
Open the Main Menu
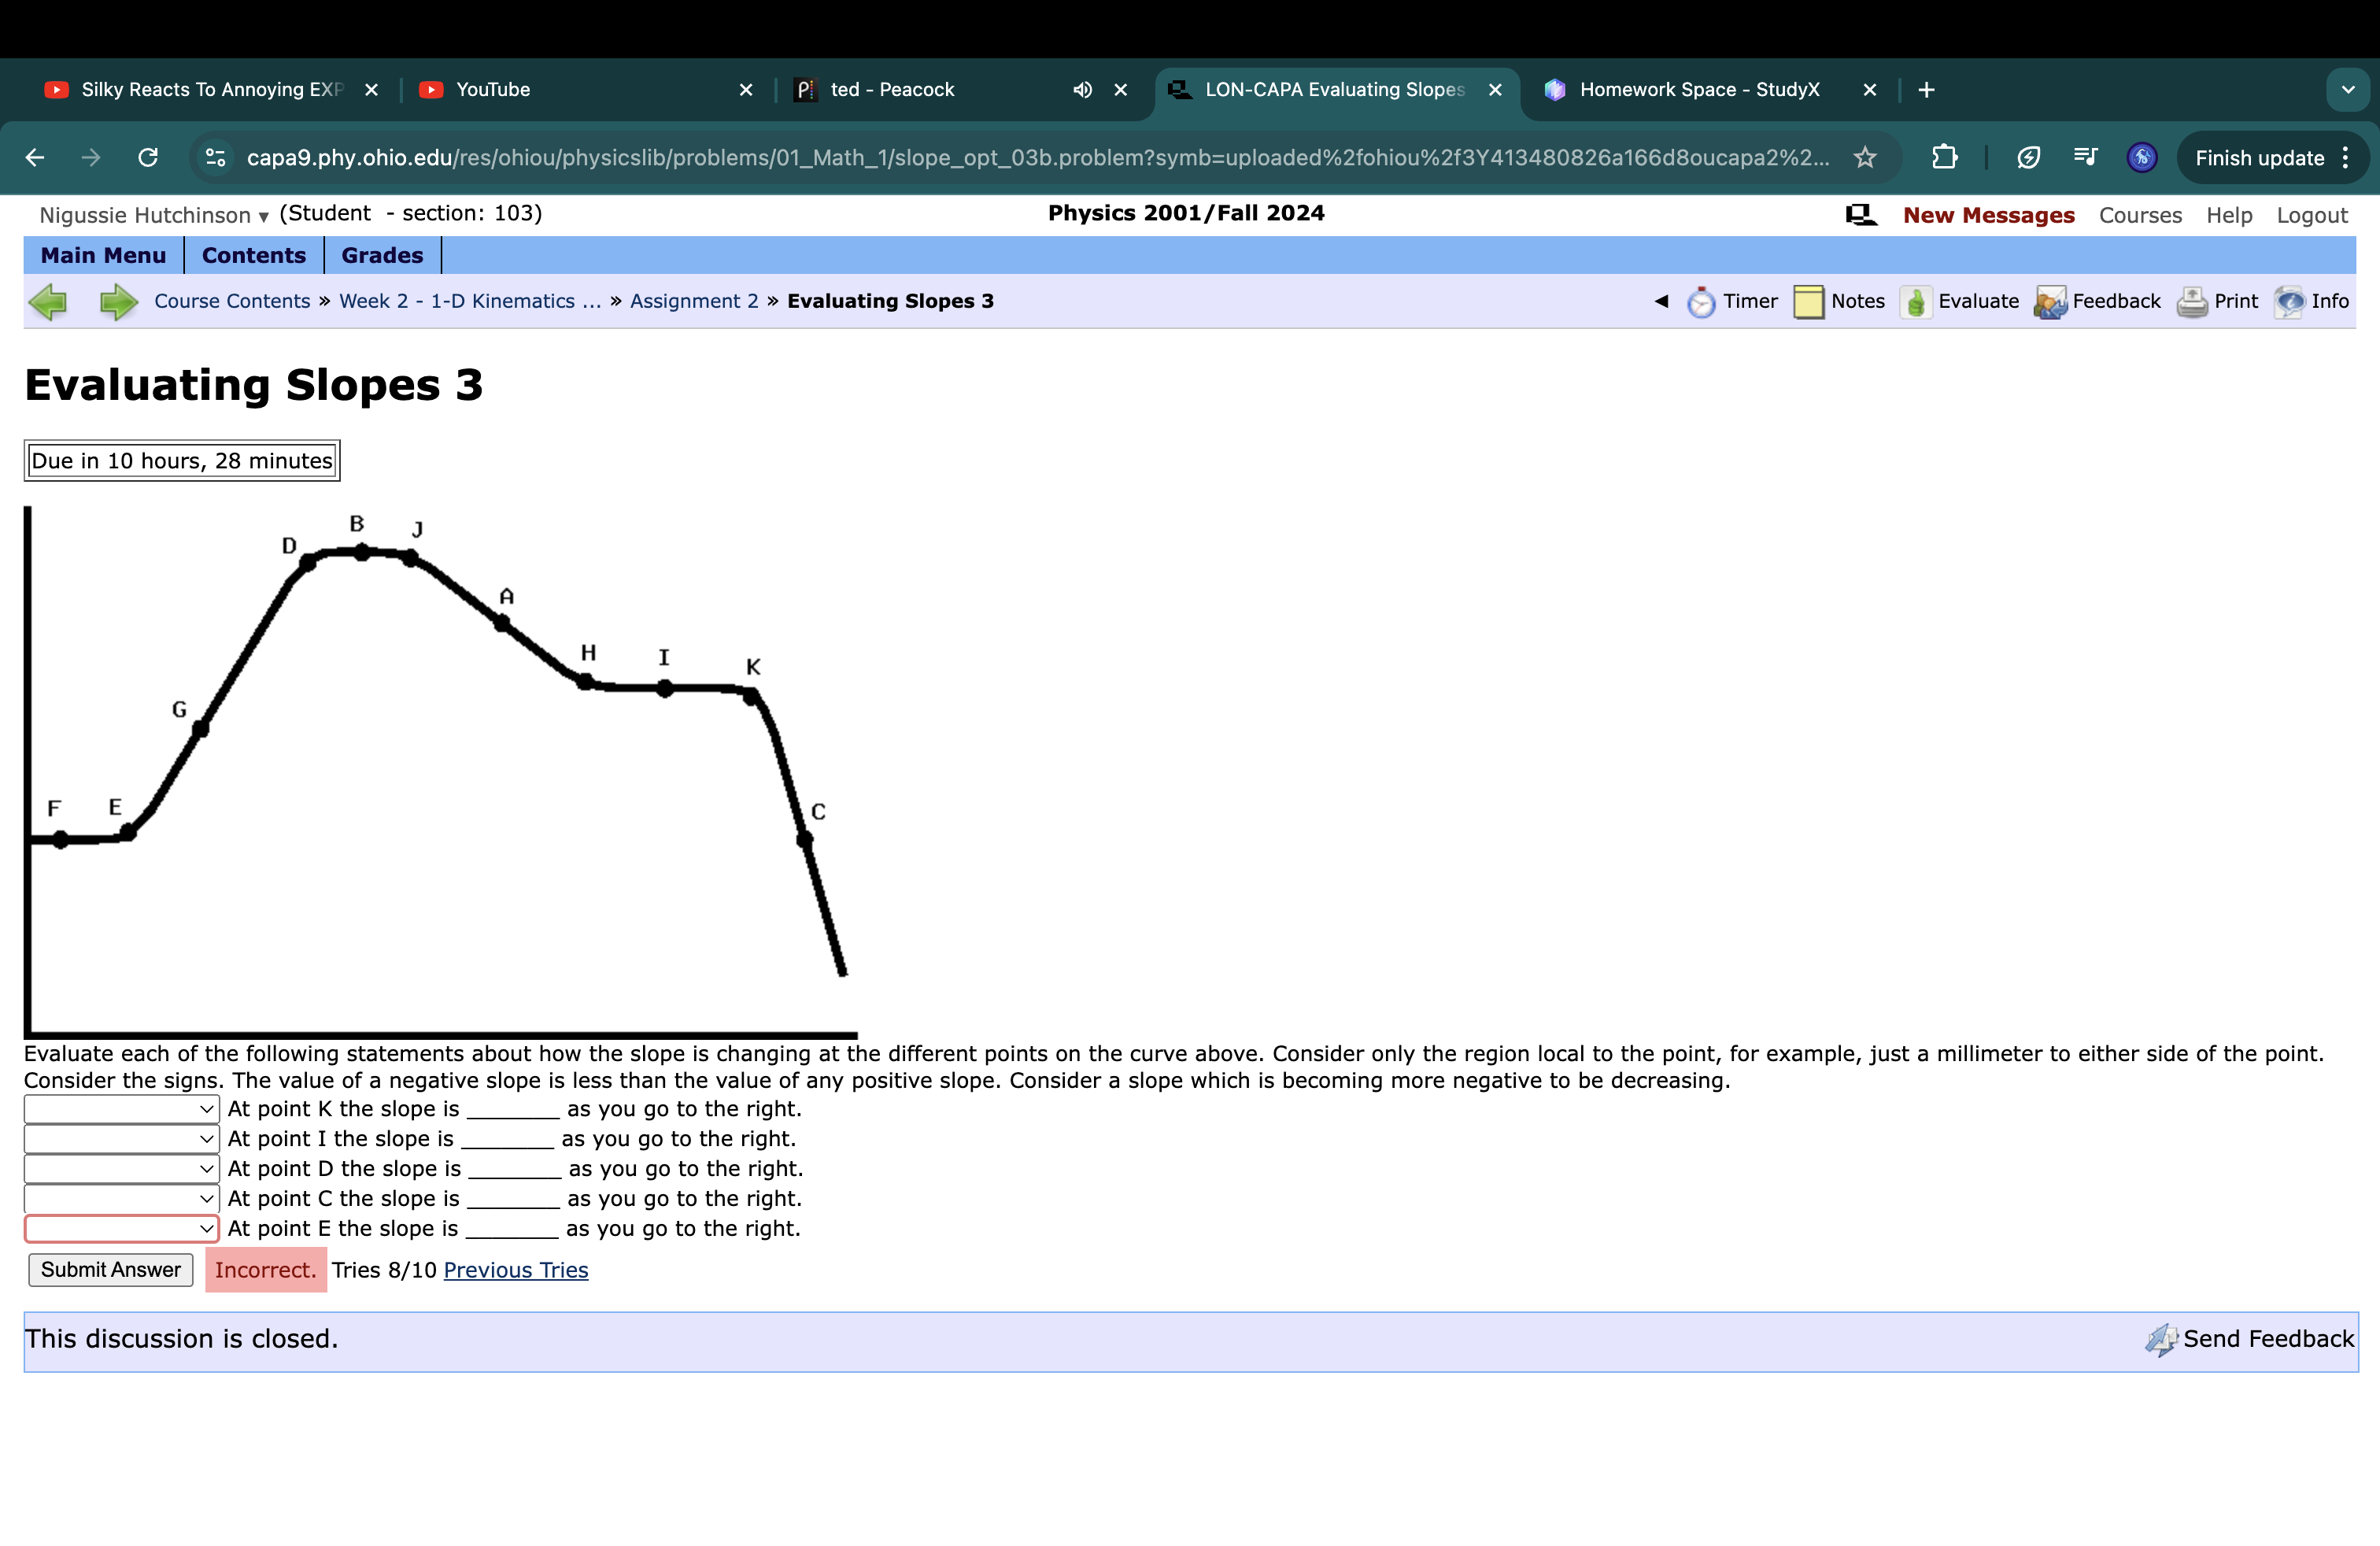[103, 256]
